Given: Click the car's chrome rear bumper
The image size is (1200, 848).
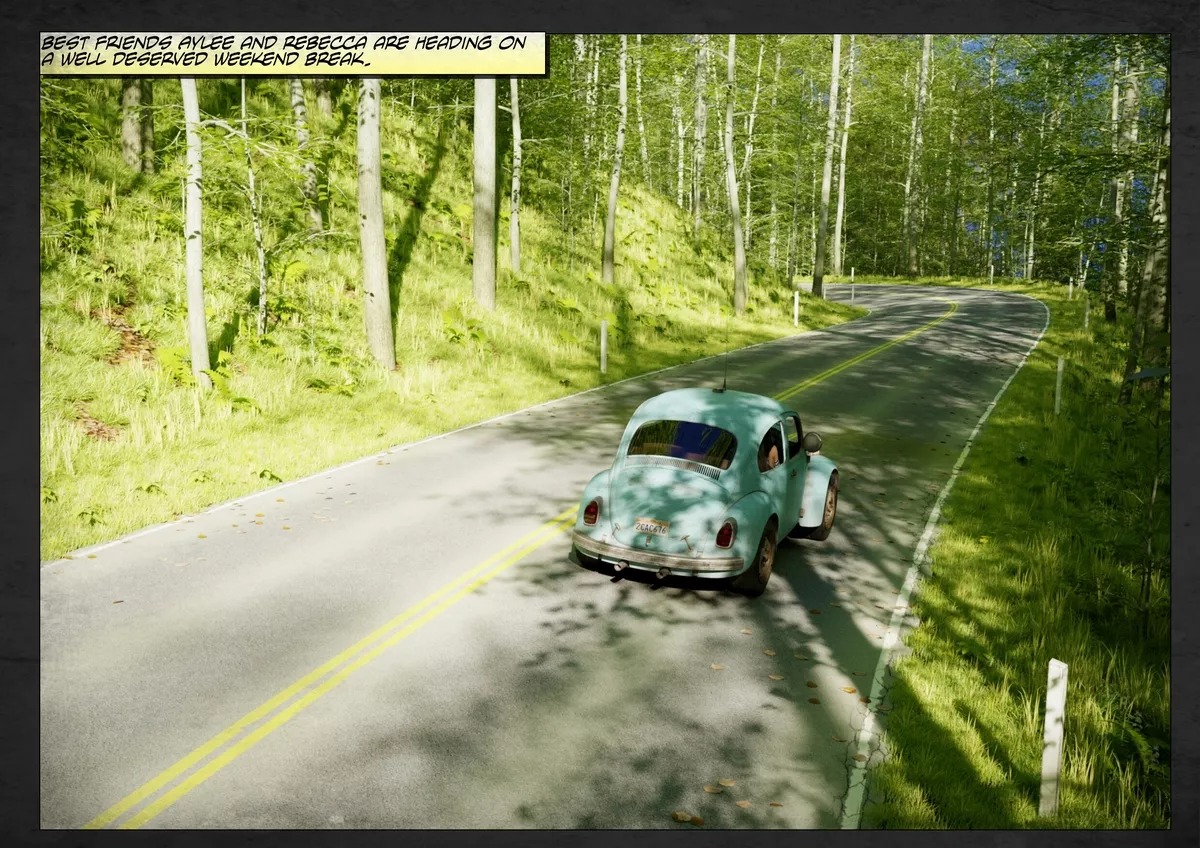Looking at the screenshot, I should click(656, 554).
